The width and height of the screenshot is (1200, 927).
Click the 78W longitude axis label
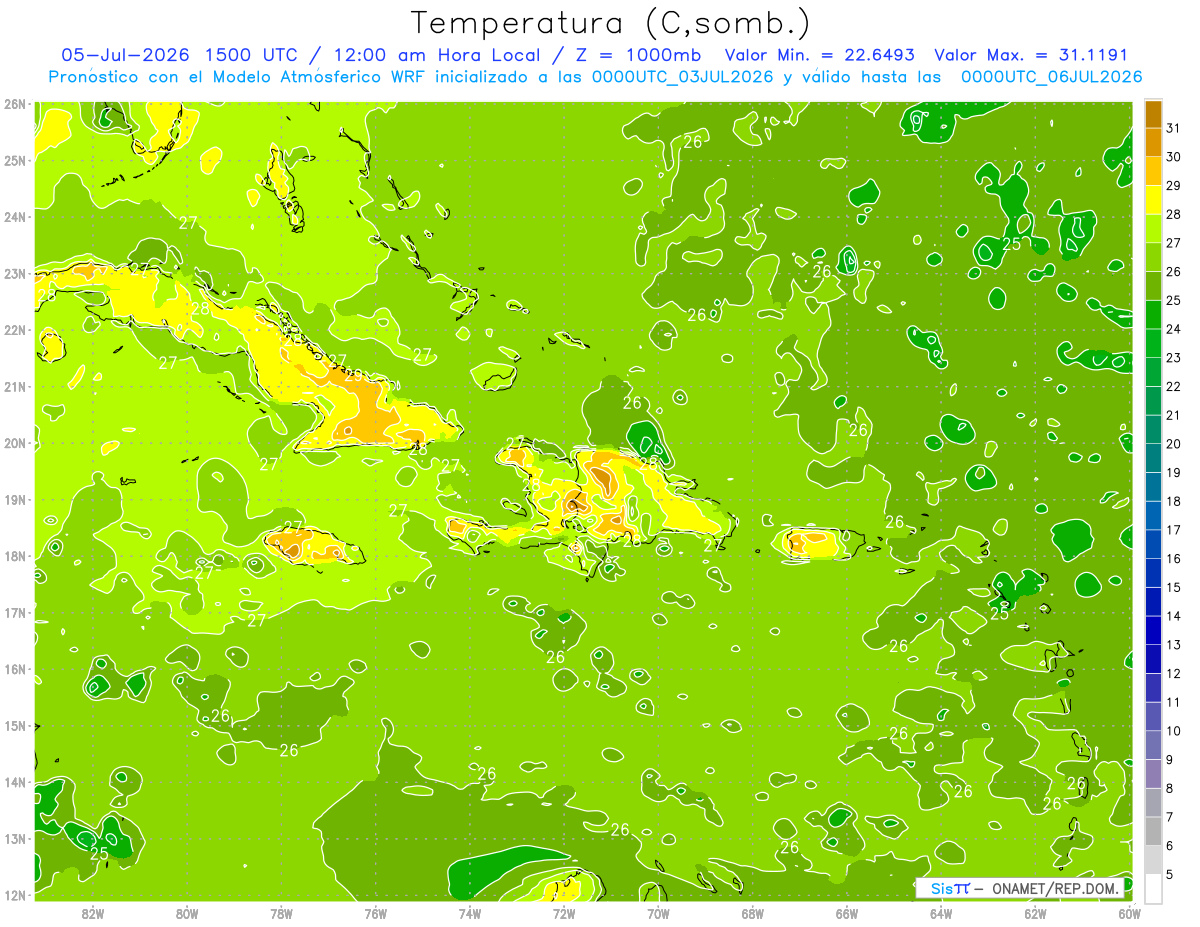click(281, 914)
